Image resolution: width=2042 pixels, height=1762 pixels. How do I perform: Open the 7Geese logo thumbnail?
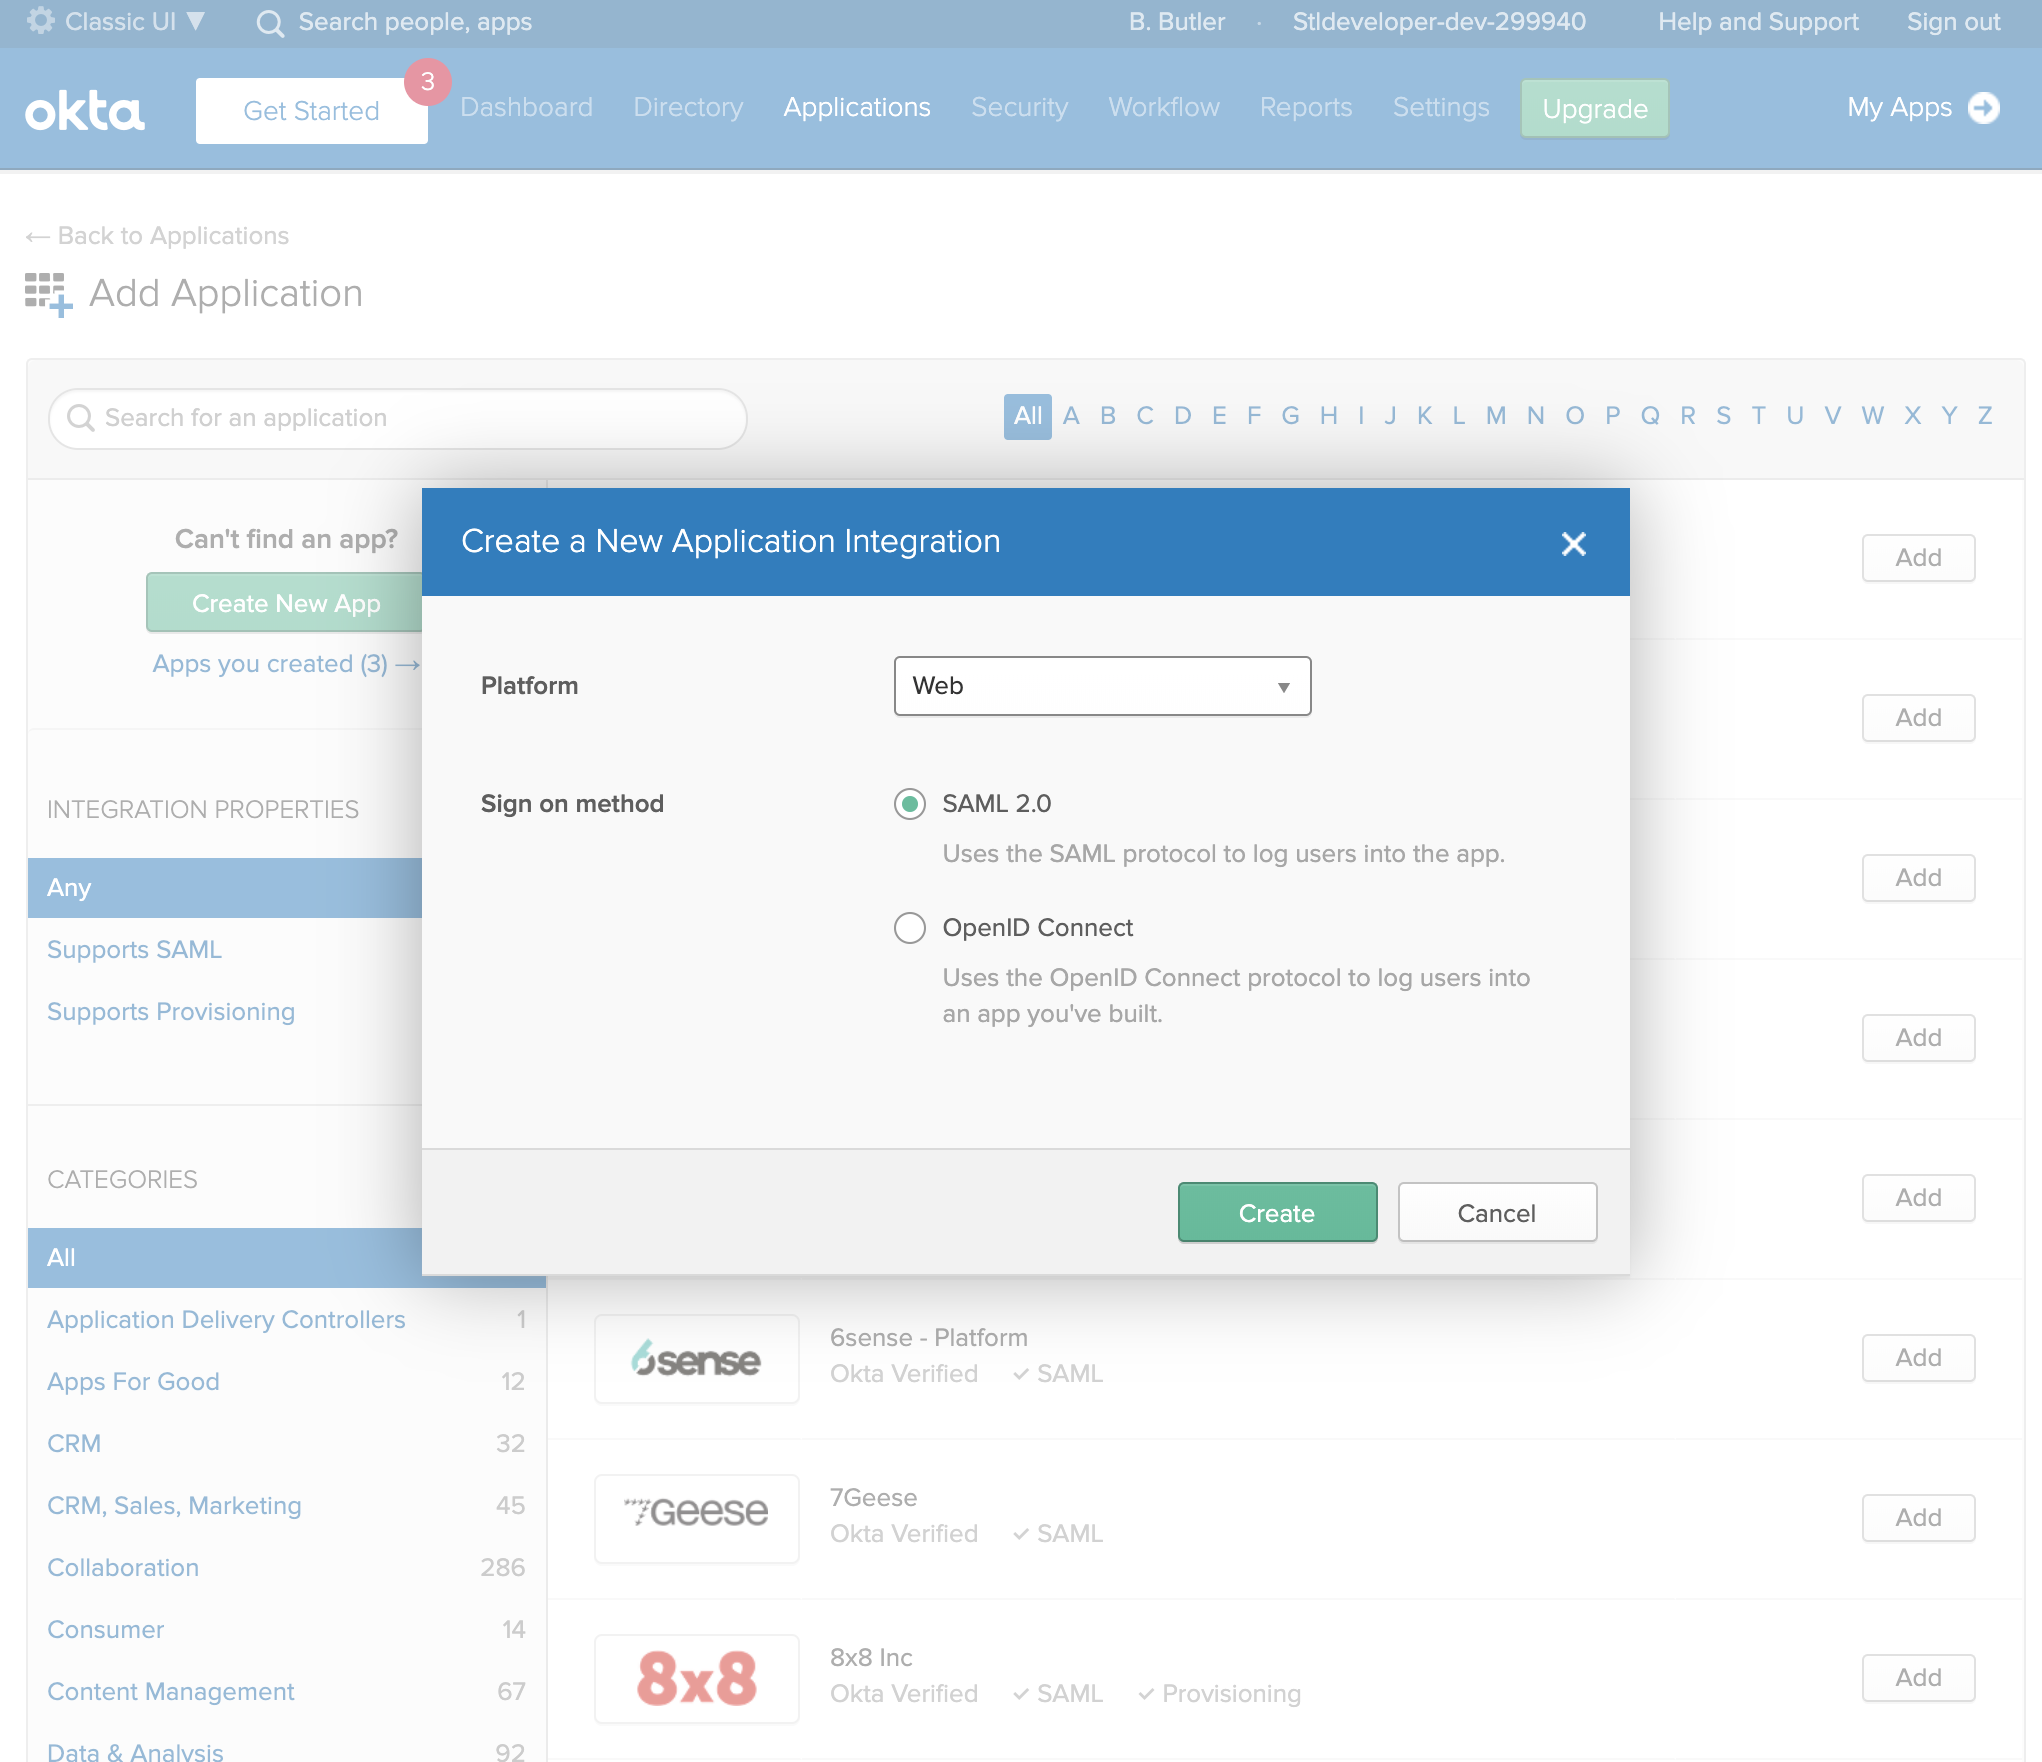click(697, 1519)
